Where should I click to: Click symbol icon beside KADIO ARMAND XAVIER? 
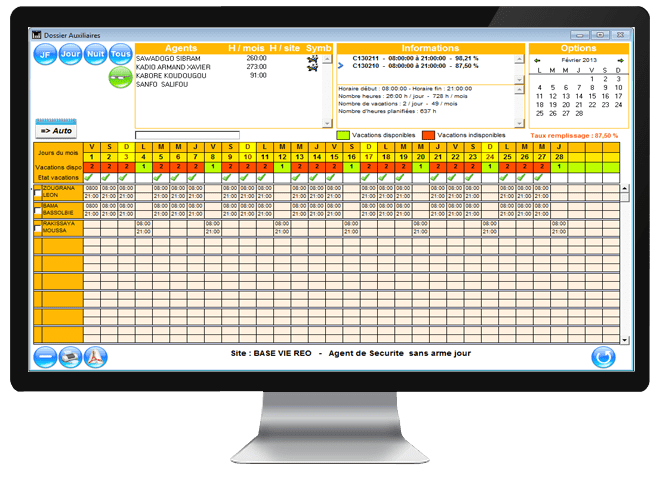pos(312,67)
